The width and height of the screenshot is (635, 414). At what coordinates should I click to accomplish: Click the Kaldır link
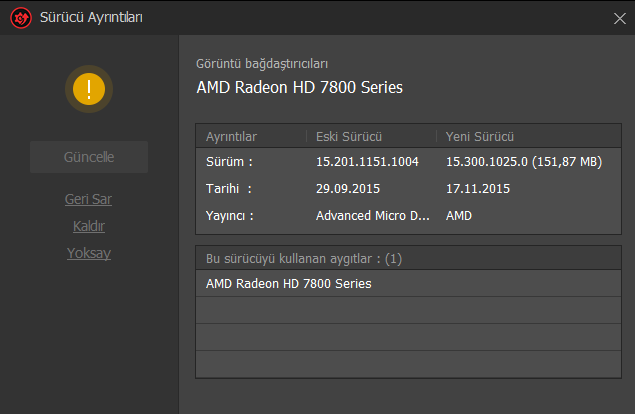click(89, 226)
